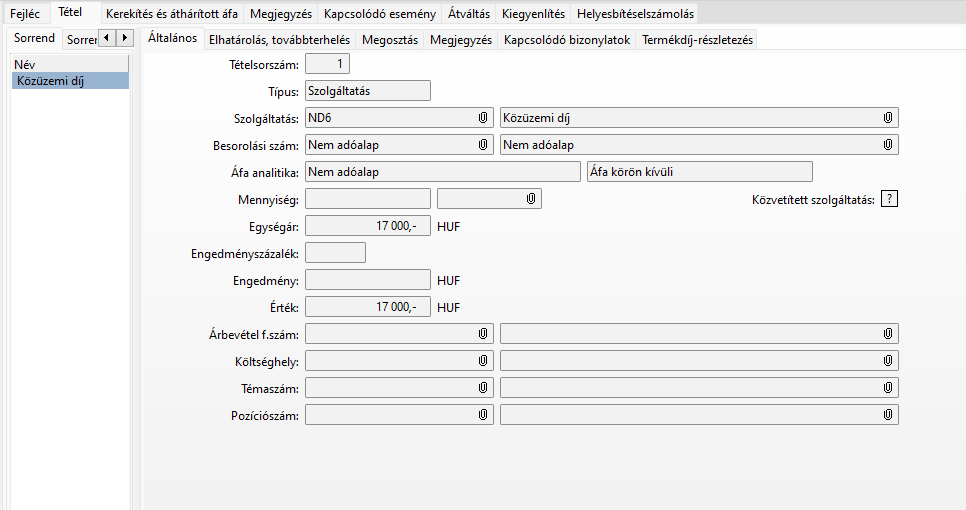
Task: Click the Típus field showing Szolgáltatás
Action: [x=367, y=91]
